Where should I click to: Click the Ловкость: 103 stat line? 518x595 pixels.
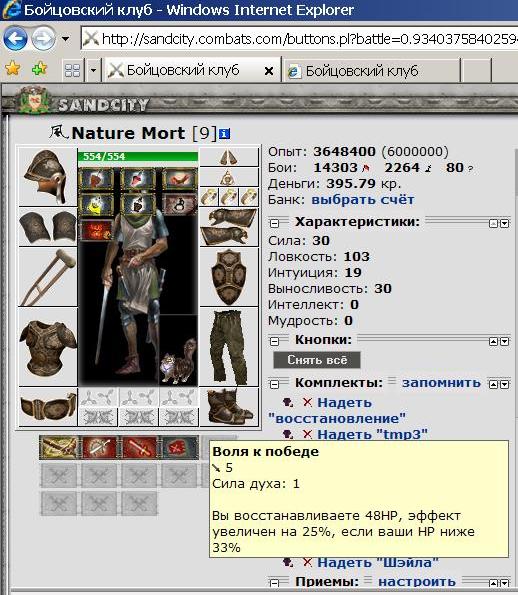(319, 257)
